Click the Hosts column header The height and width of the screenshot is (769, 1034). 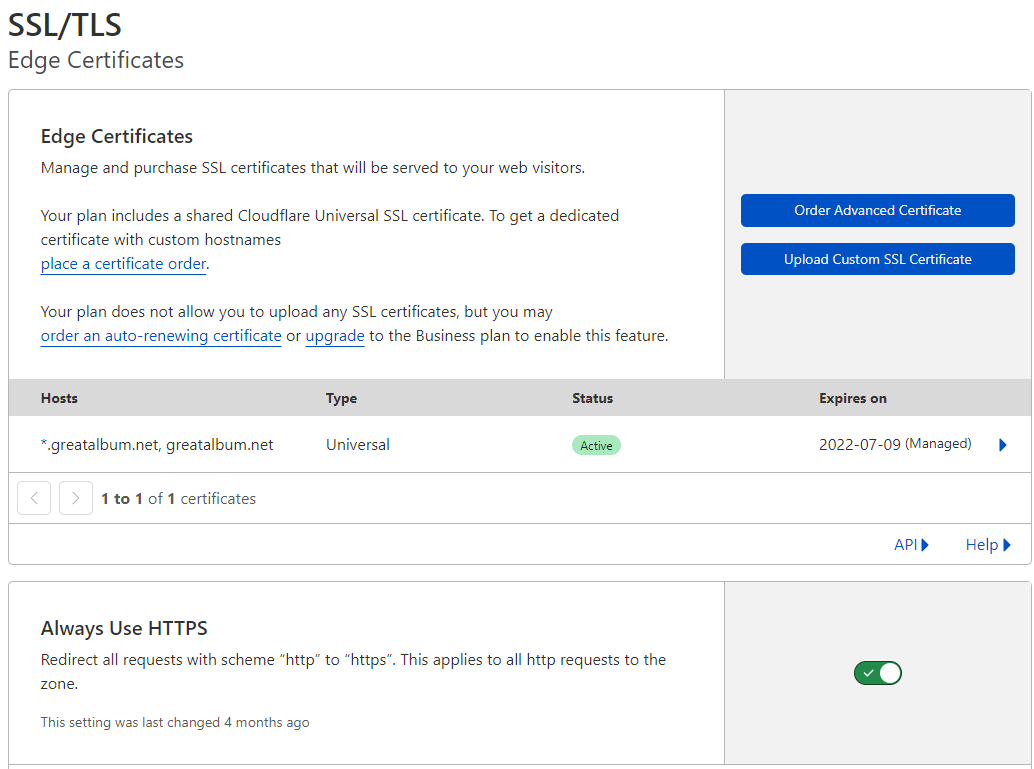(x=59, y=398)
